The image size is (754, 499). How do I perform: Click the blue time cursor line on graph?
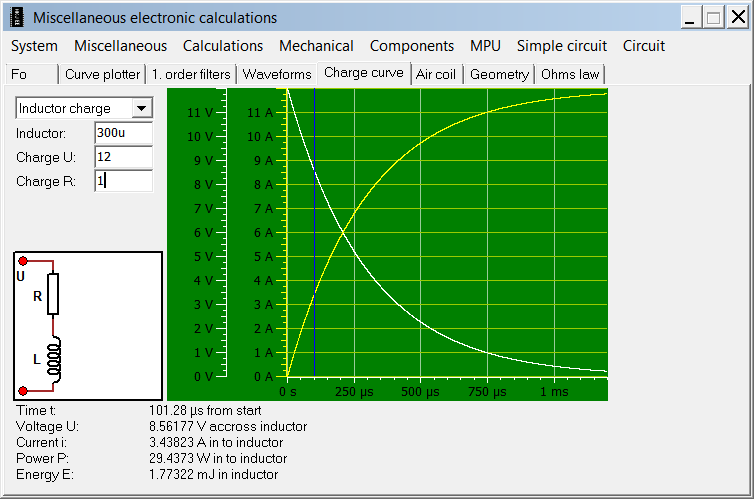pos(314,232)
